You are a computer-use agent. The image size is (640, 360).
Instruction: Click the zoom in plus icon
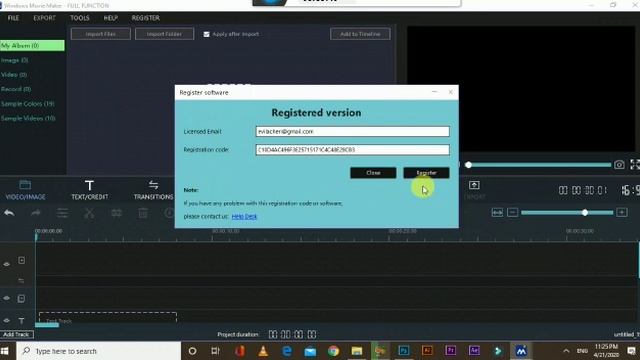[x=622, y=212]
